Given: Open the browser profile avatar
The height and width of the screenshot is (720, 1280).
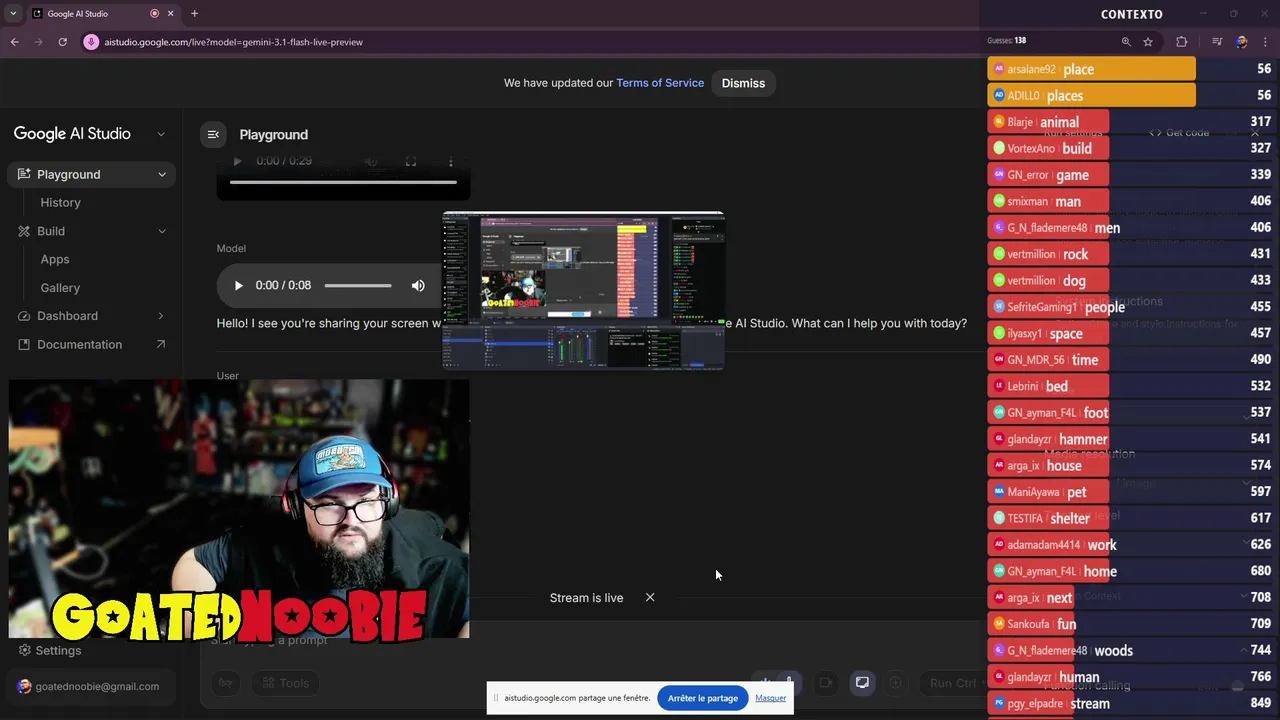Looking at the screenshot, I should coord(1242,42).
